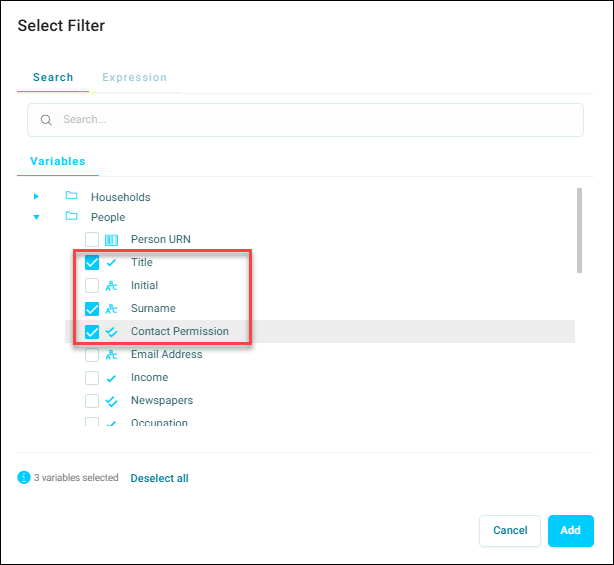This screenshot has width=614, height=565.
Task: Click the Add button
Action: [571, 531]
